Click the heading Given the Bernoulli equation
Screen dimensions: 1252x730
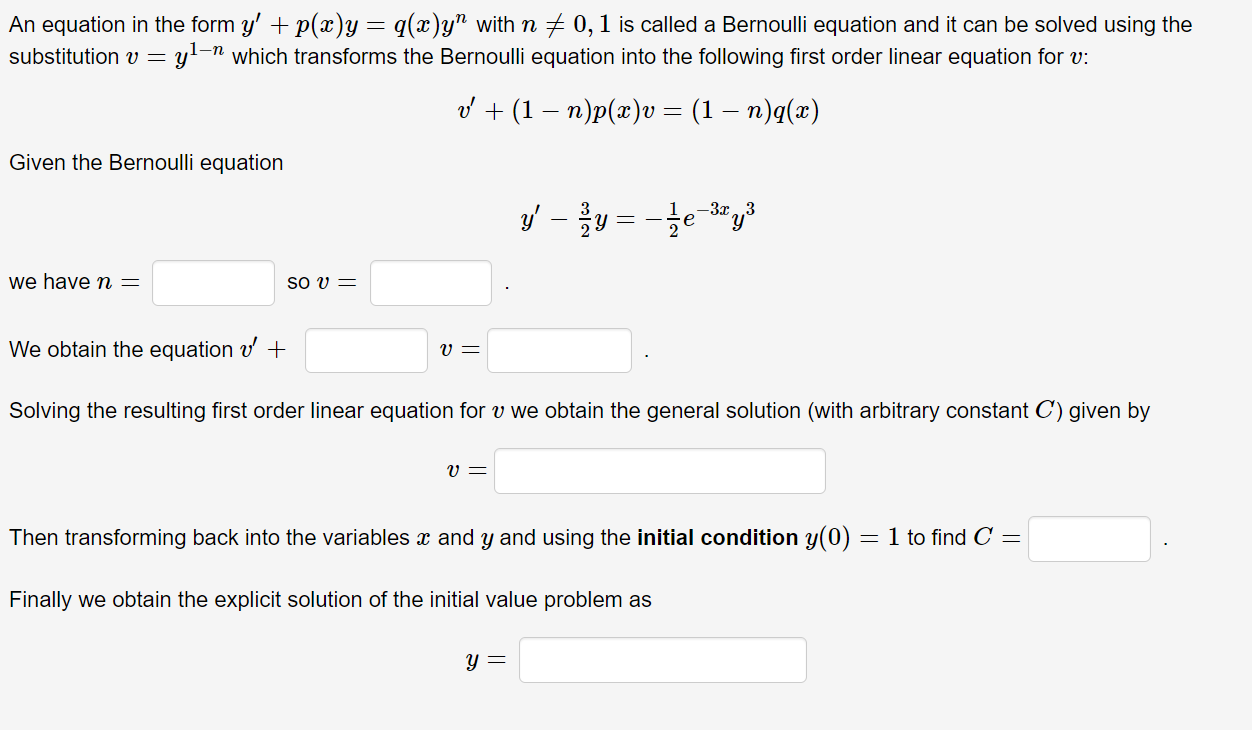coord(144,162)
